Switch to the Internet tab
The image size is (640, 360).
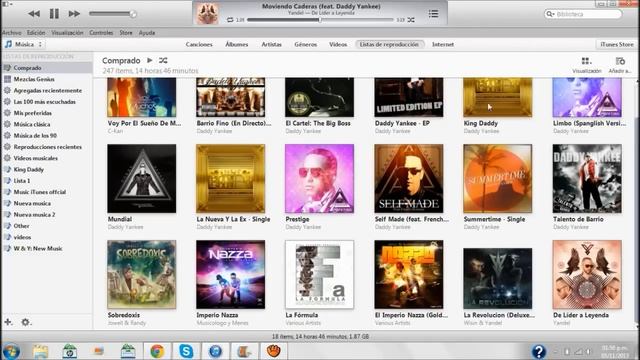pyautogui.click(x=443, y=44)
